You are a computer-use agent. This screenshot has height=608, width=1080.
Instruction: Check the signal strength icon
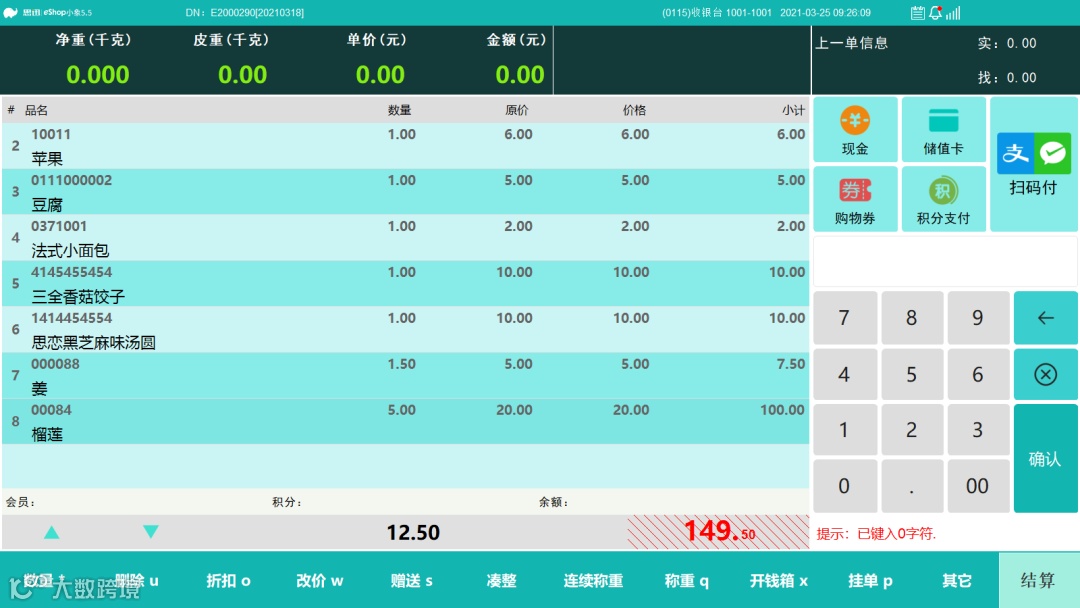(953, 12)
